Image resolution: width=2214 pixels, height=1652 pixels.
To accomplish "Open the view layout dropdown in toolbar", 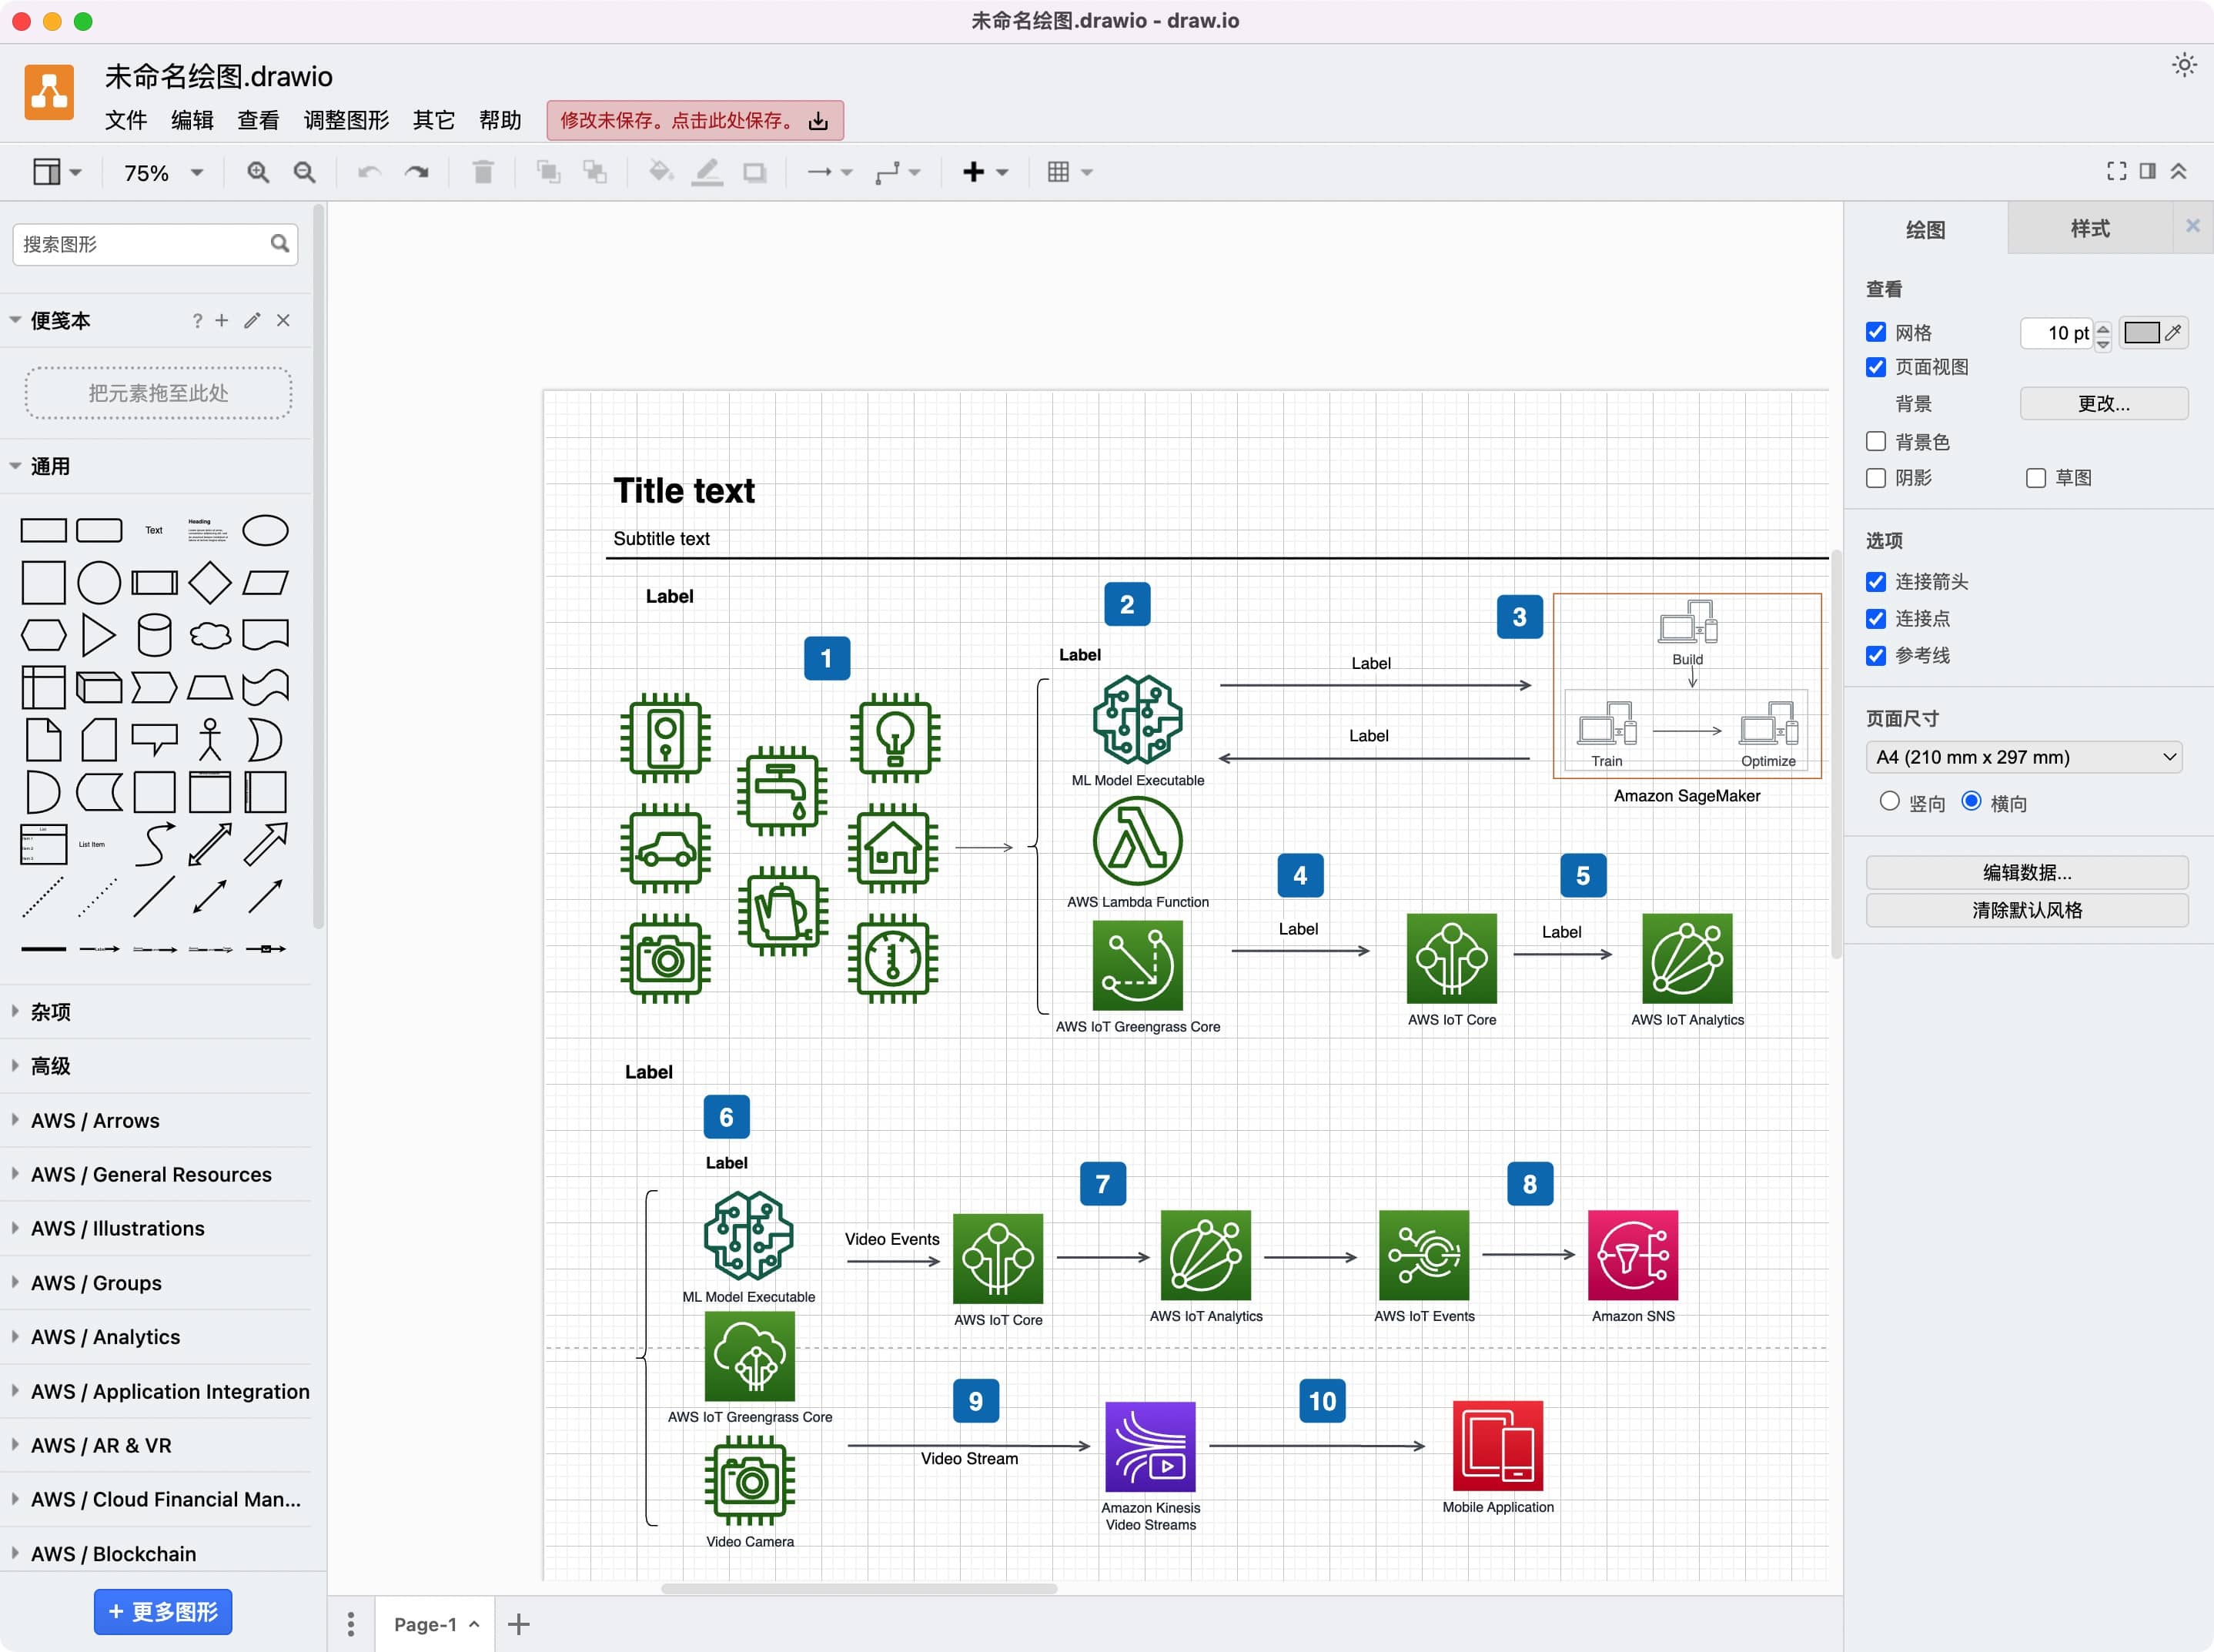I will [57, 172].
